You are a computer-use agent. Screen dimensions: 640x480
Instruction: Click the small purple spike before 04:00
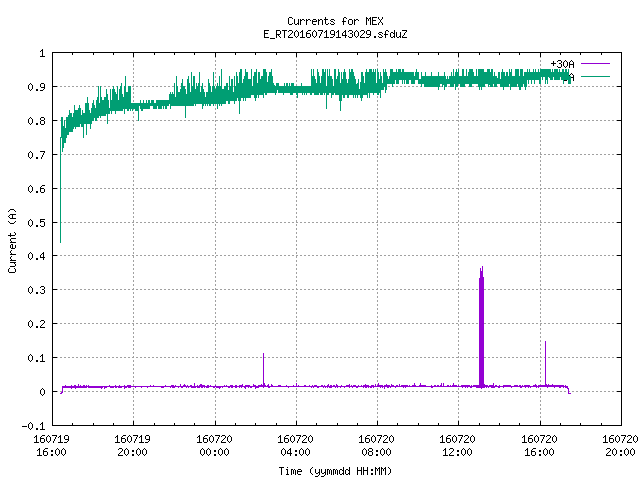[x=264, y=369]
